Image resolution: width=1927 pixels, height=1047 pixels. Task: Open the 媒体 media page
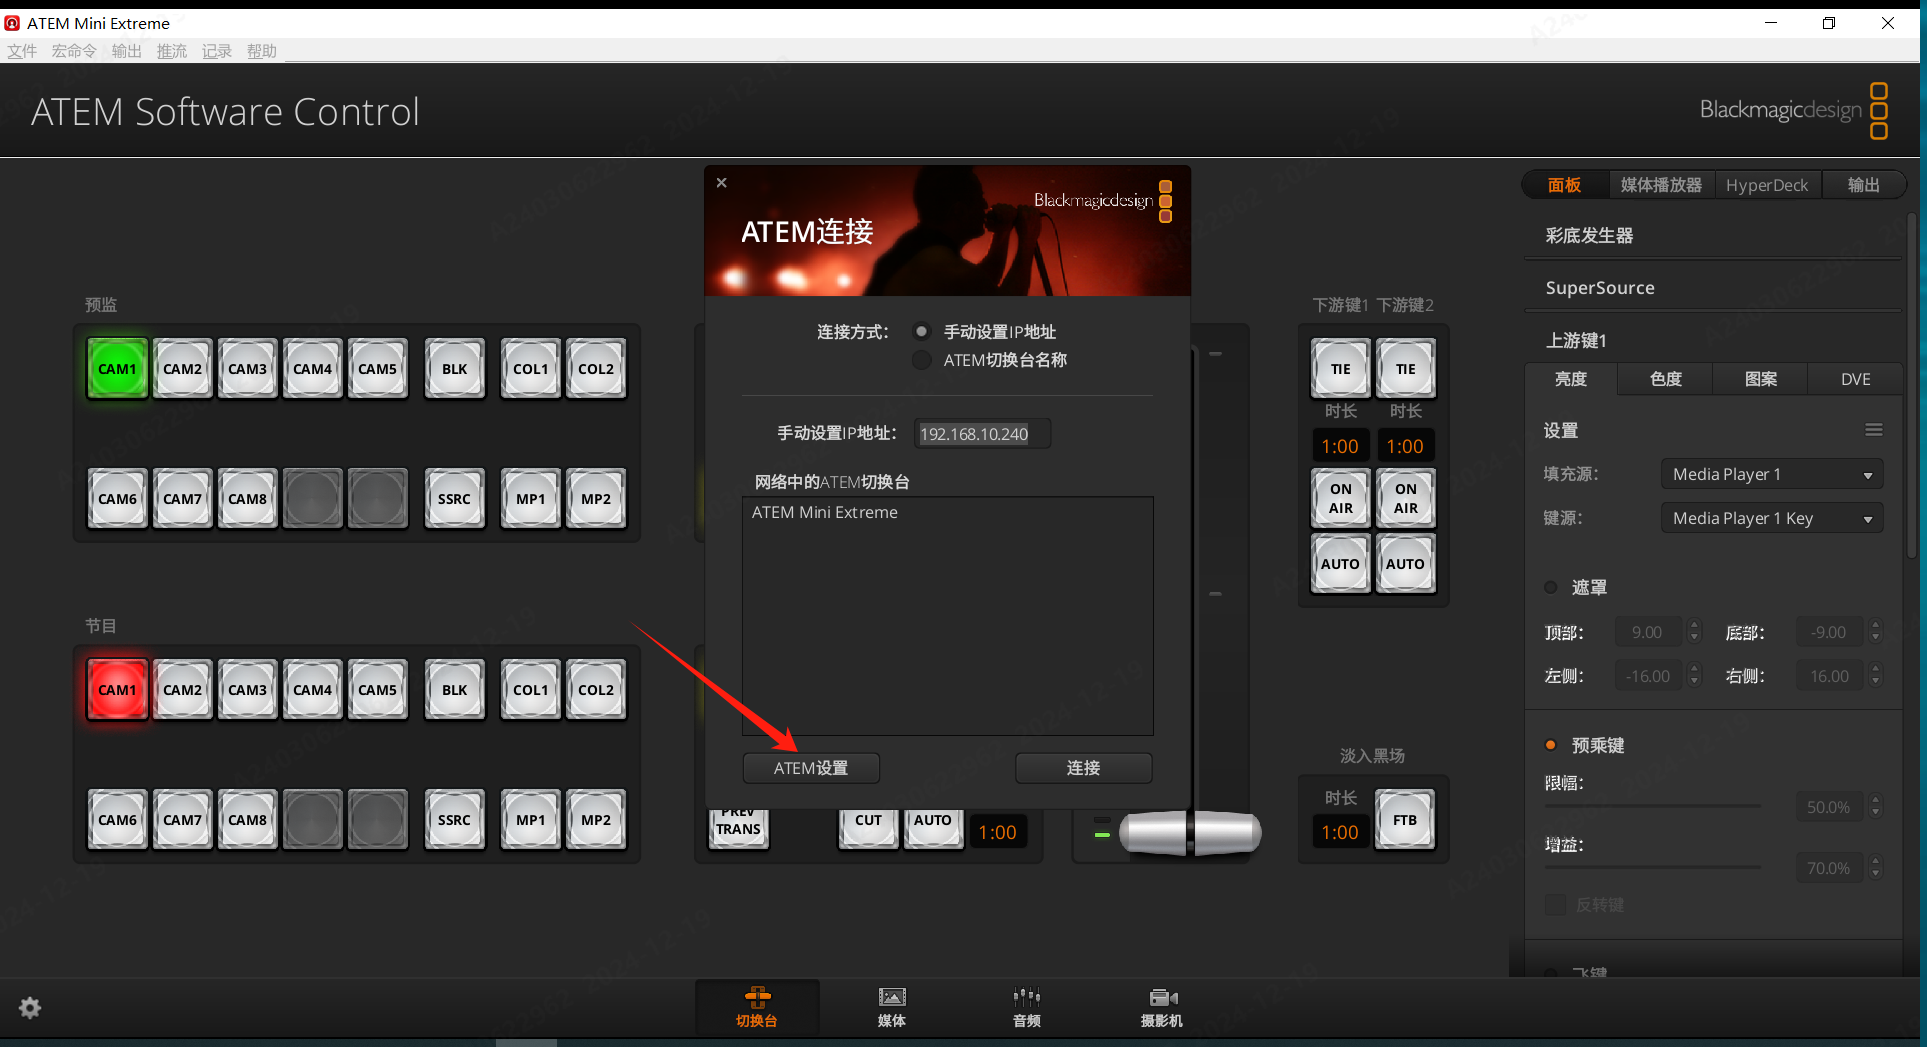pos(891,1007)
